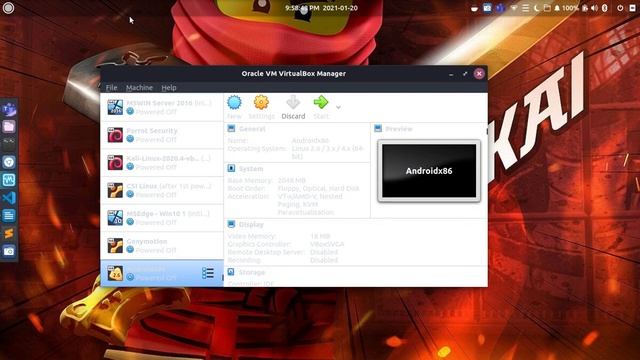Click the General section header
The image size is (640, 360).
[252, 129]
